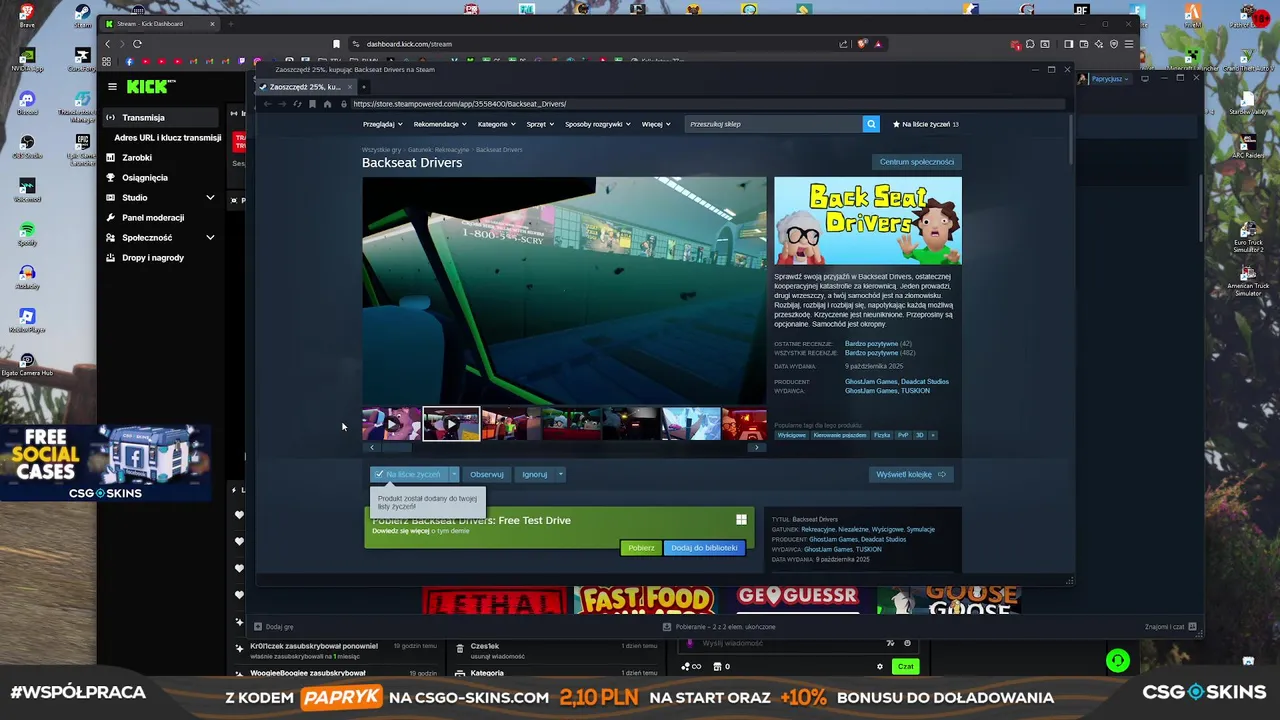
Task: Launch OBS Studio from the desktop
Action: [x=27, y=146]
